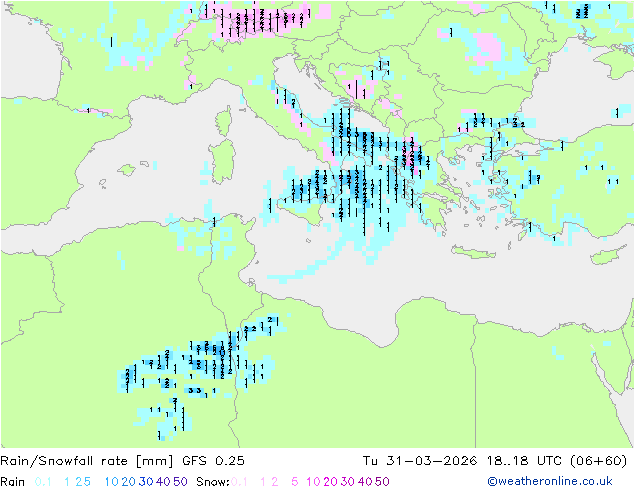Click the "Snow:" legend label
Image resolution: width=634 pixels, height=490 pixels.
(213, 482)
